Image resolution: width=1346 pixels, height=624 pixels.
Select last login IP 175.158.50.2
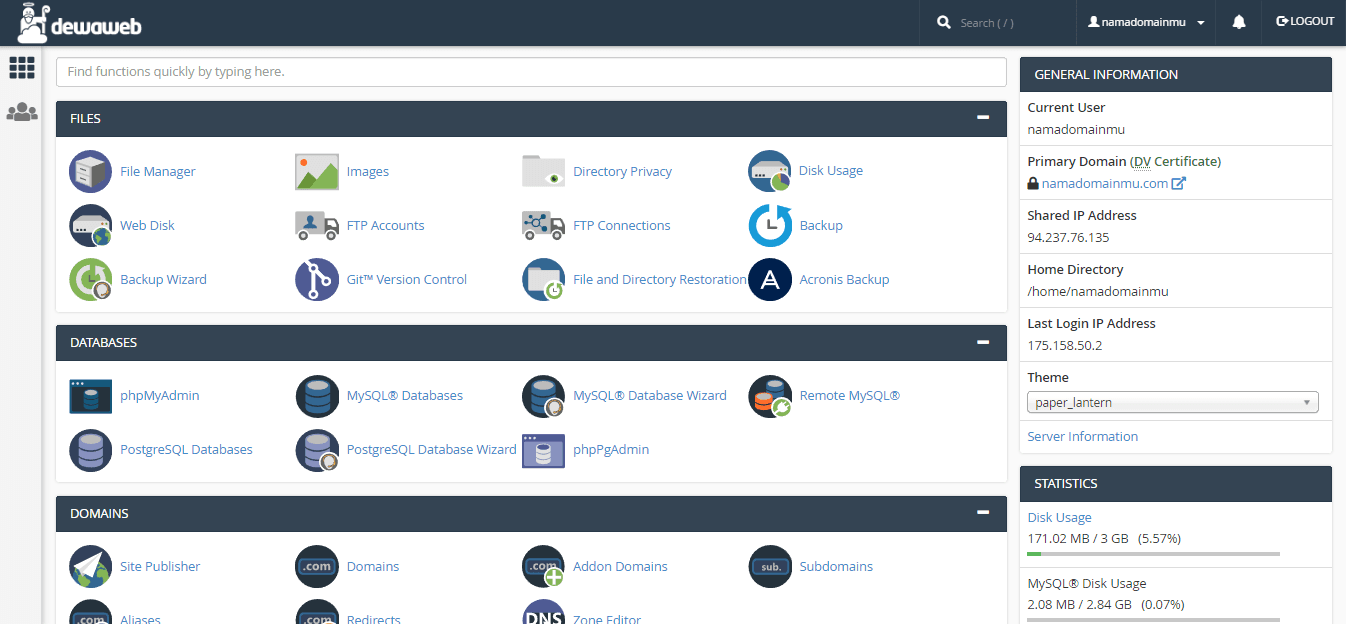click(x=1065, y=345)
